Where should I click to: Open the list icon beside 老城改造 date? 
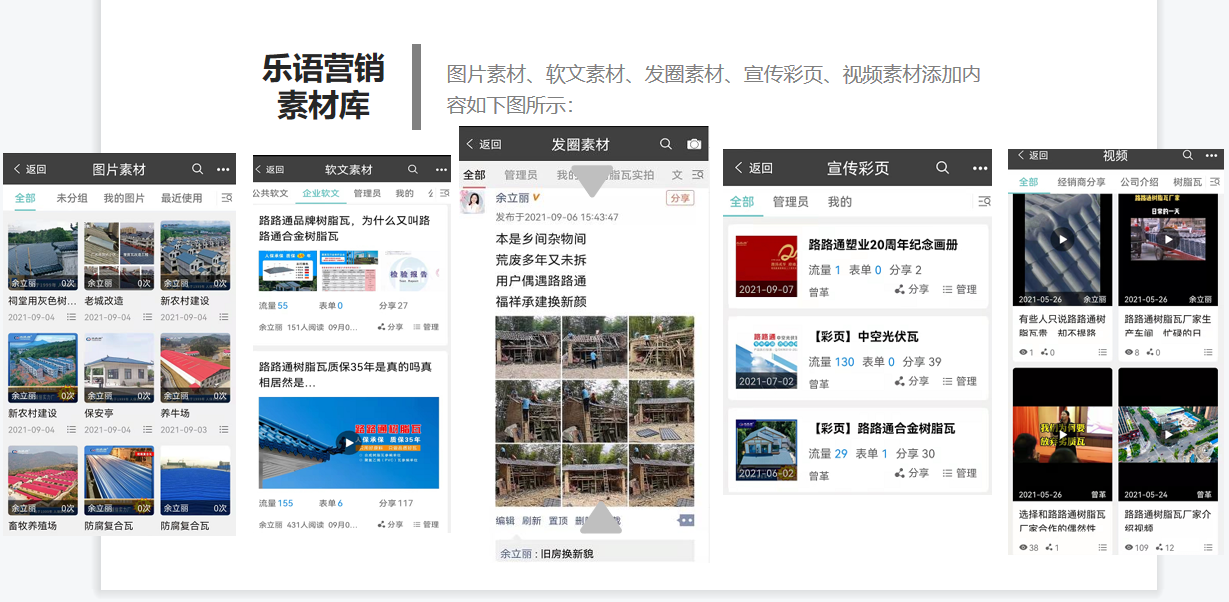(147, 317)
